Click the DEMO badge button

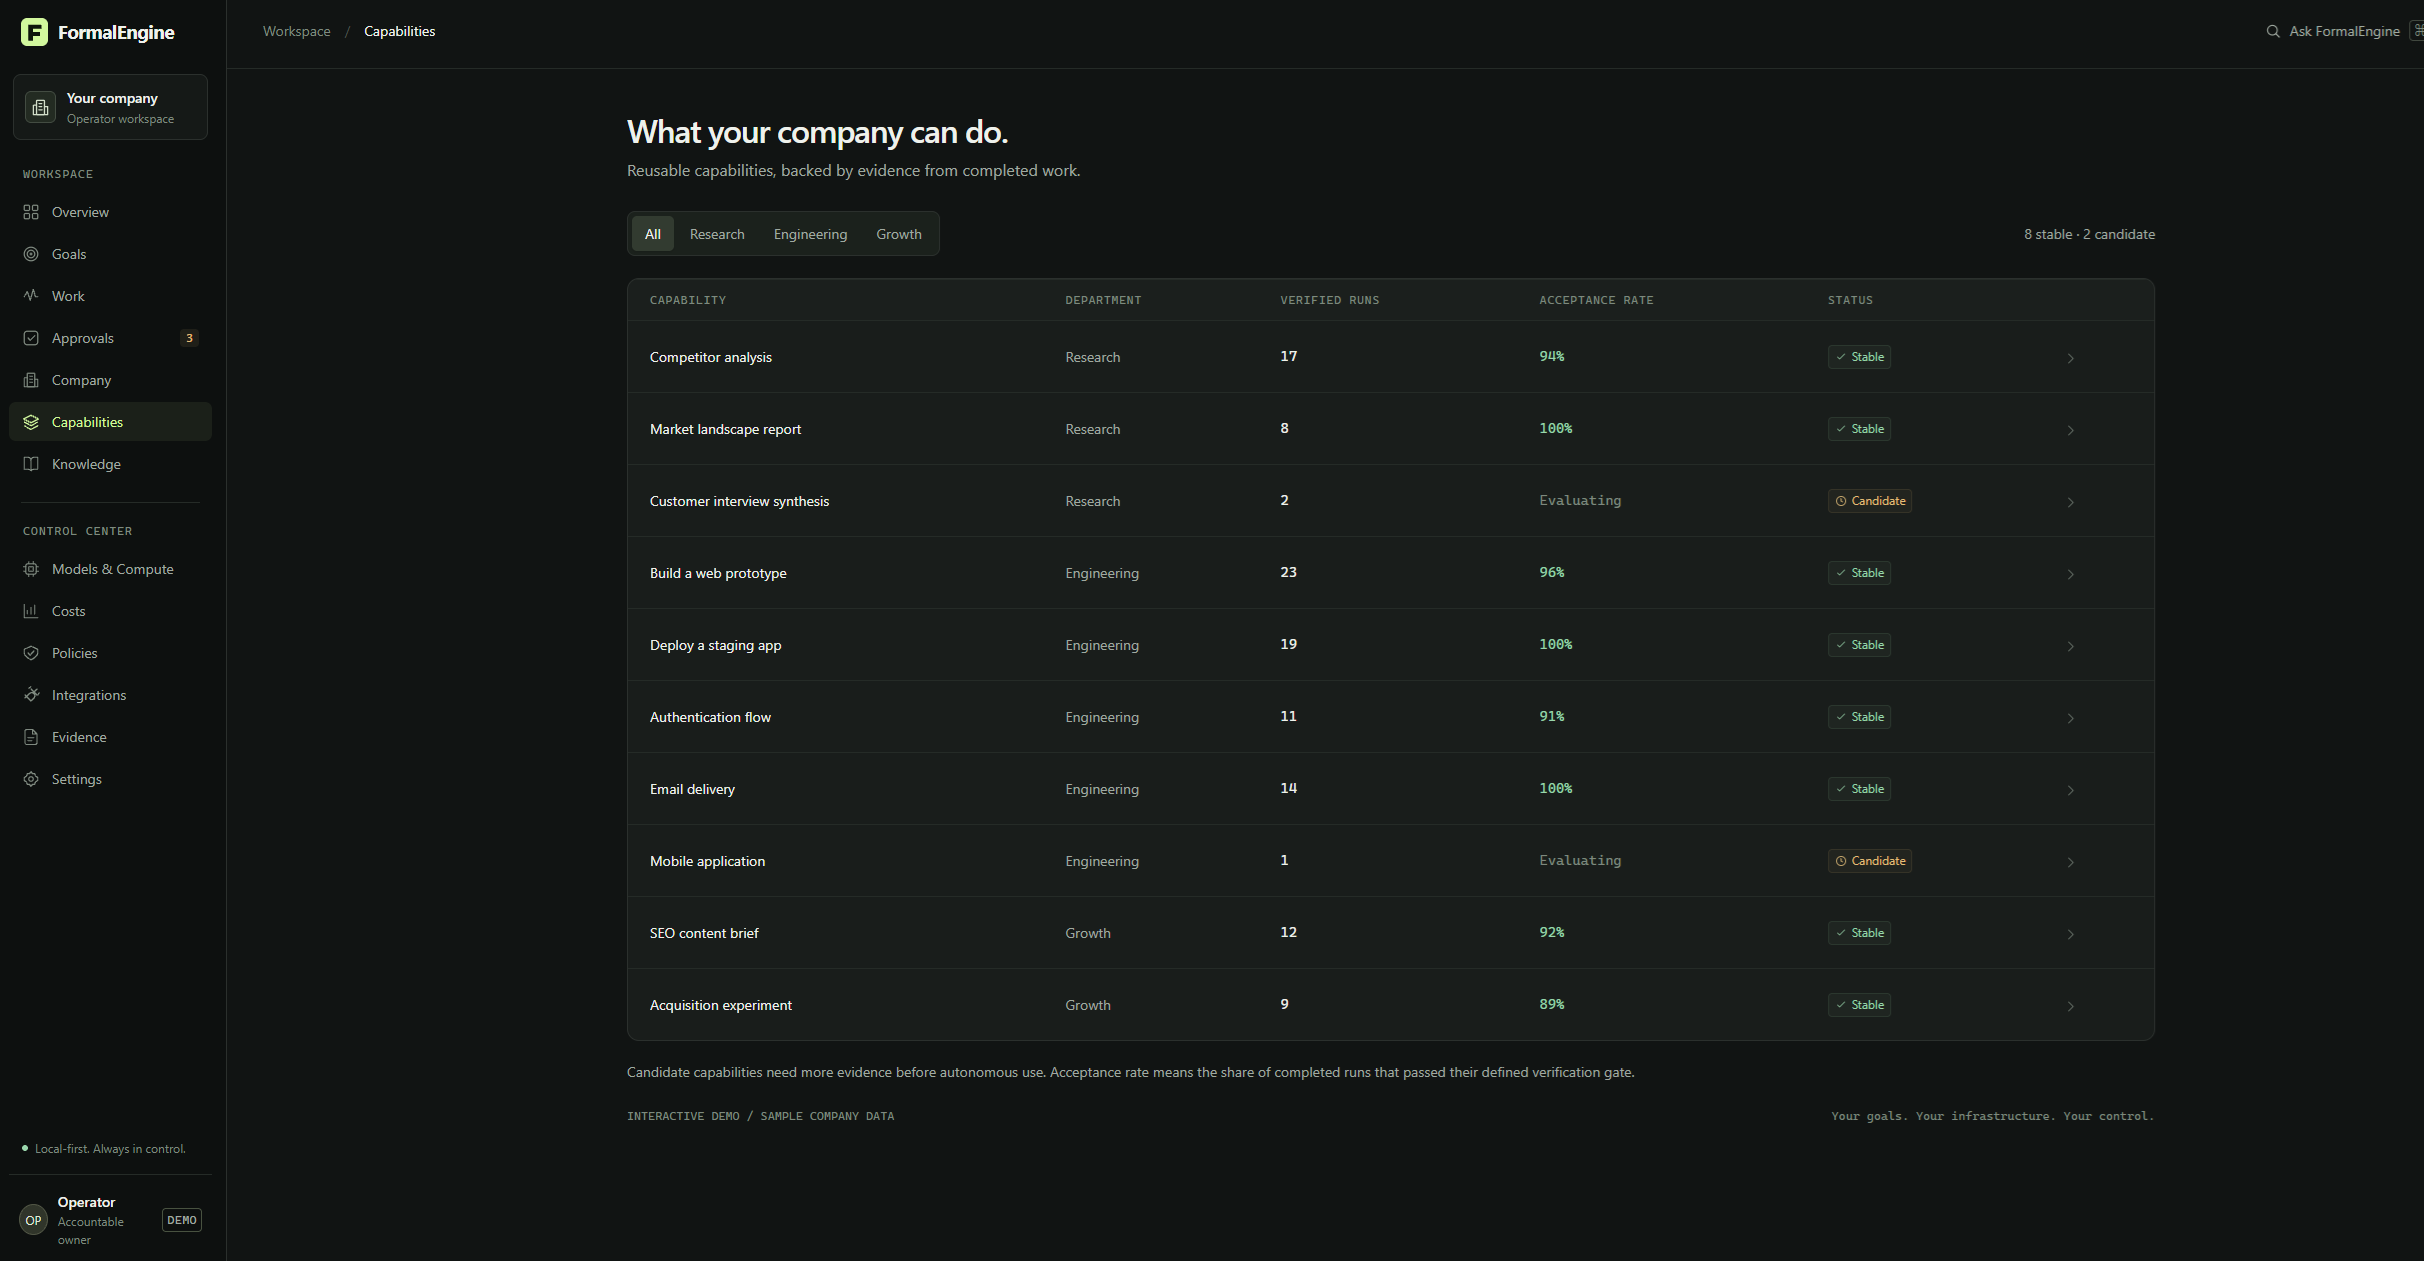(182, 1220)
